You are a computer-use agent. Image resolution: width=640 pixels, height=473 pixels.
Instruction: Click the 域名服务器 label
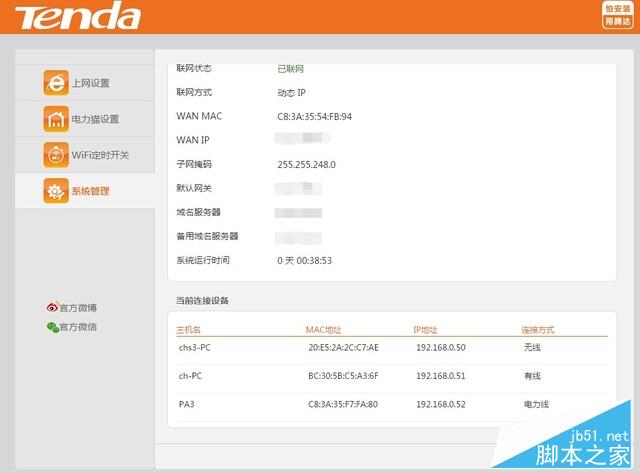(x=198, y=212)
